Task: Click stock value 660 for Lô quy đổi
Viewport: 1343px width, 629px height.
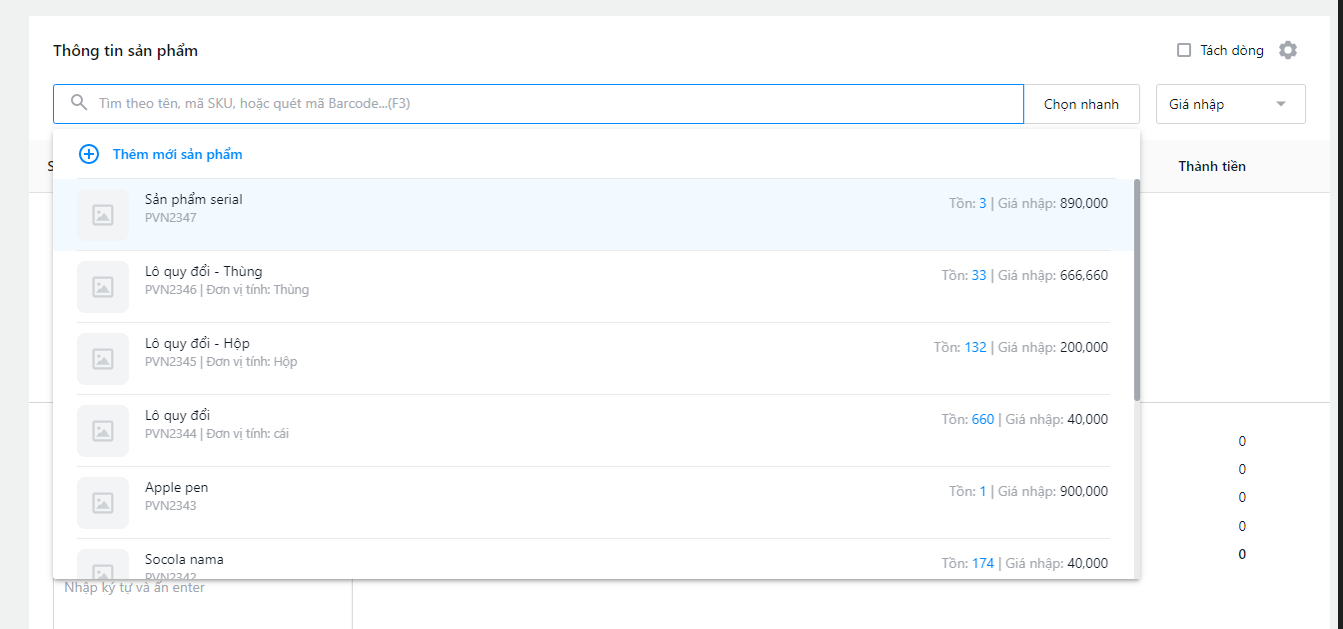Action: 983,419
